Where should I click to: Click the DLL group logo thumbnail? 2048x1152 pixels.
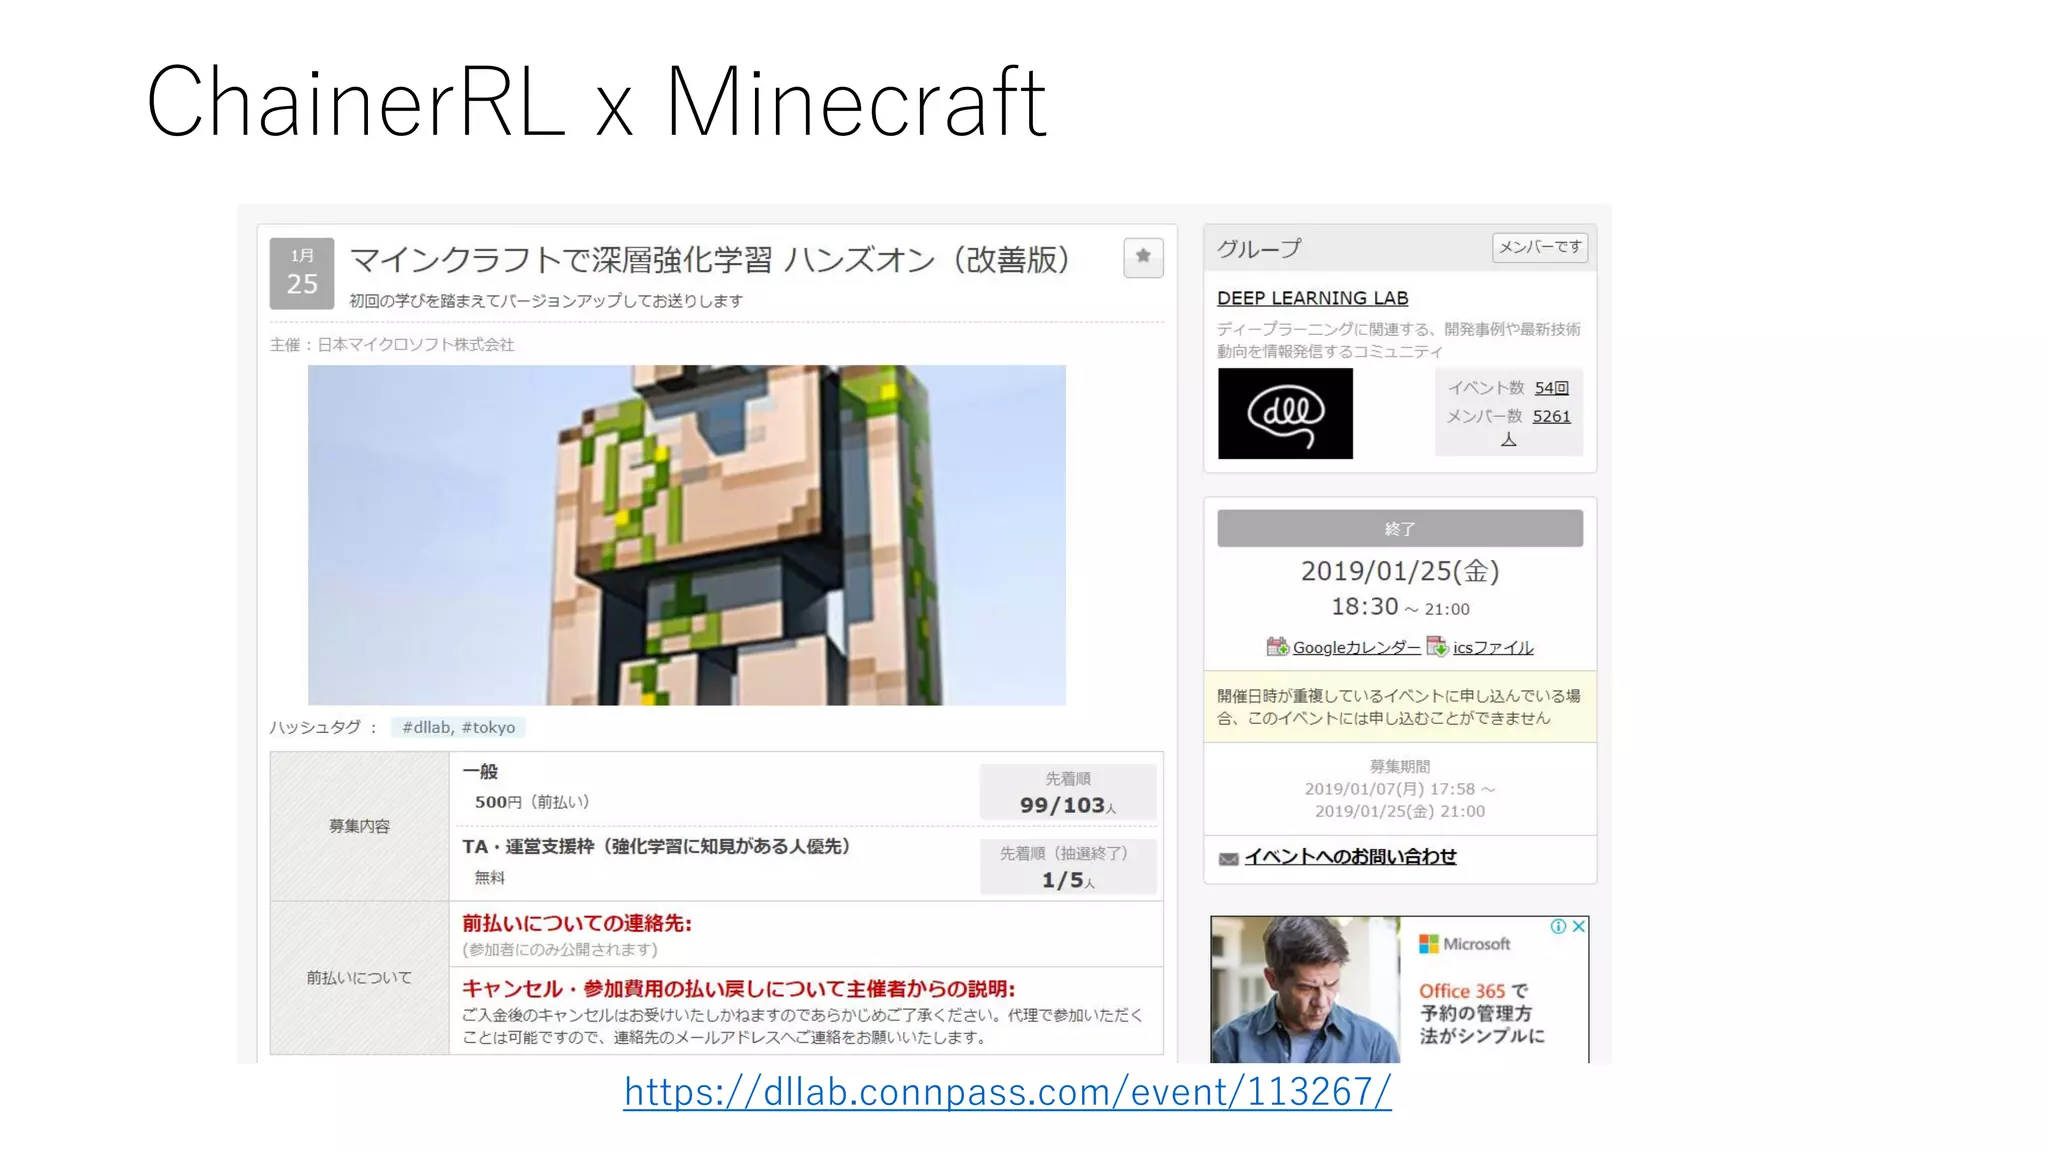tap(1285, 413)
